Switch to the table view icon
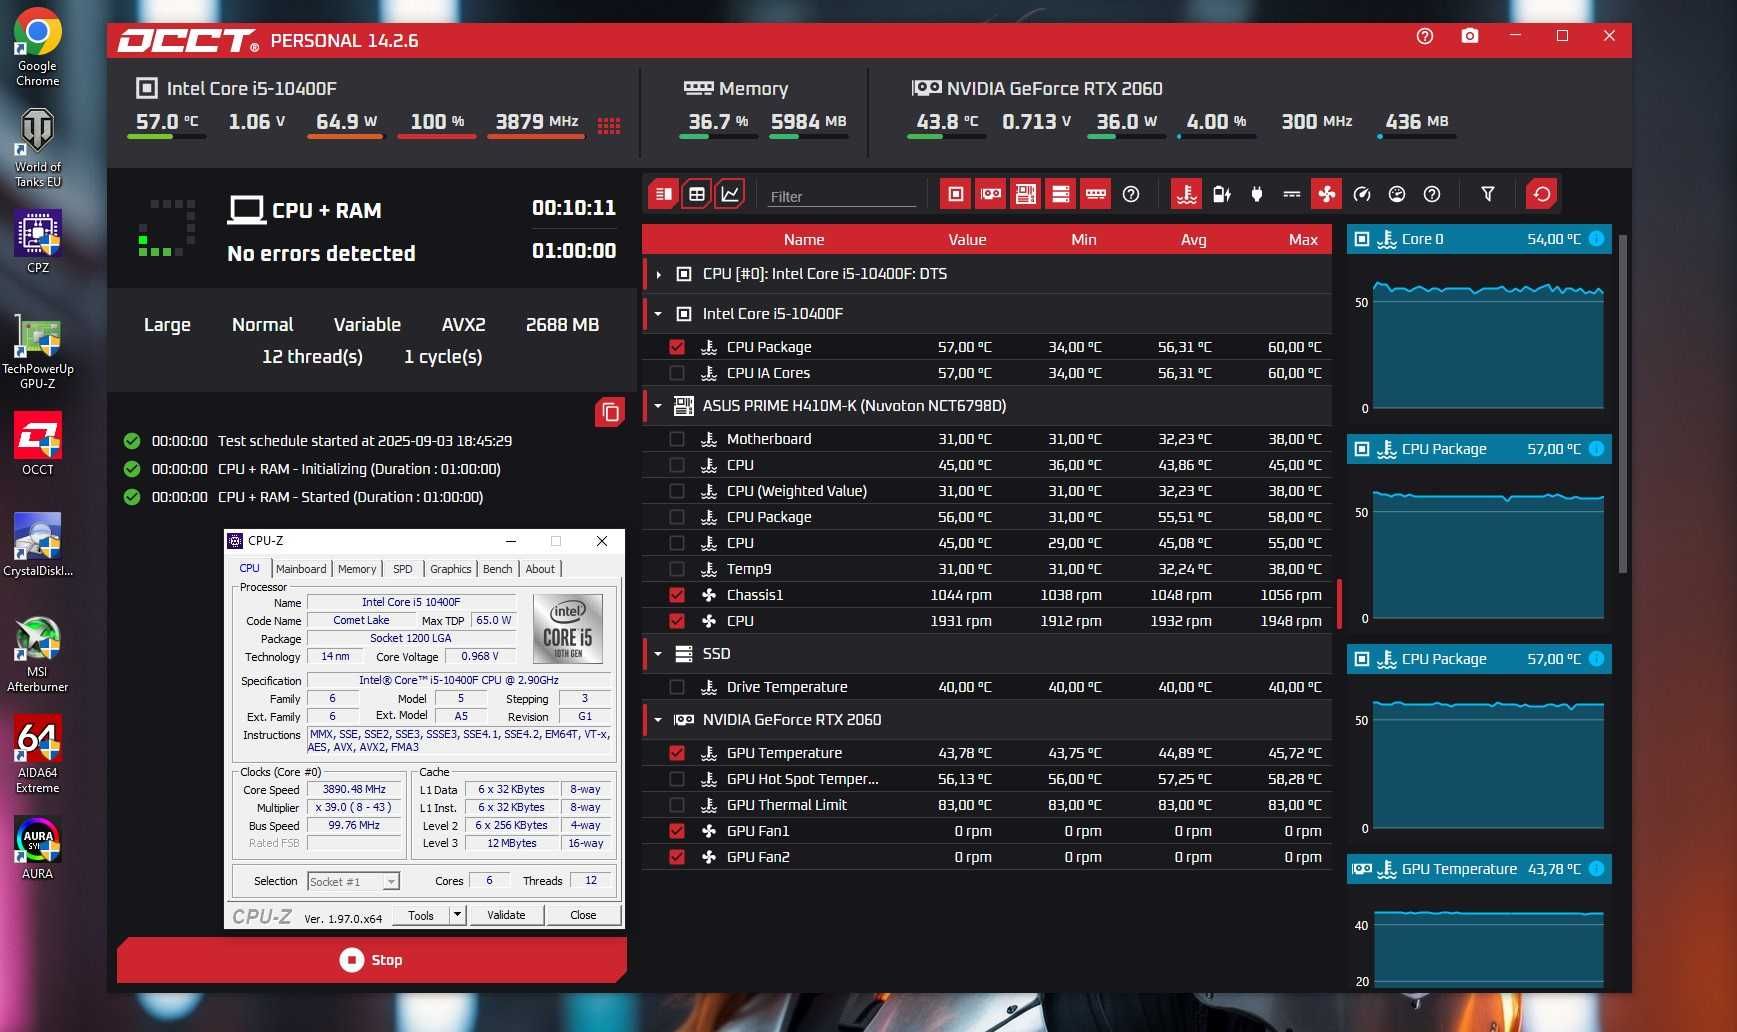1737x1032 pixels. pyautogui.click(x=697, y=194)
